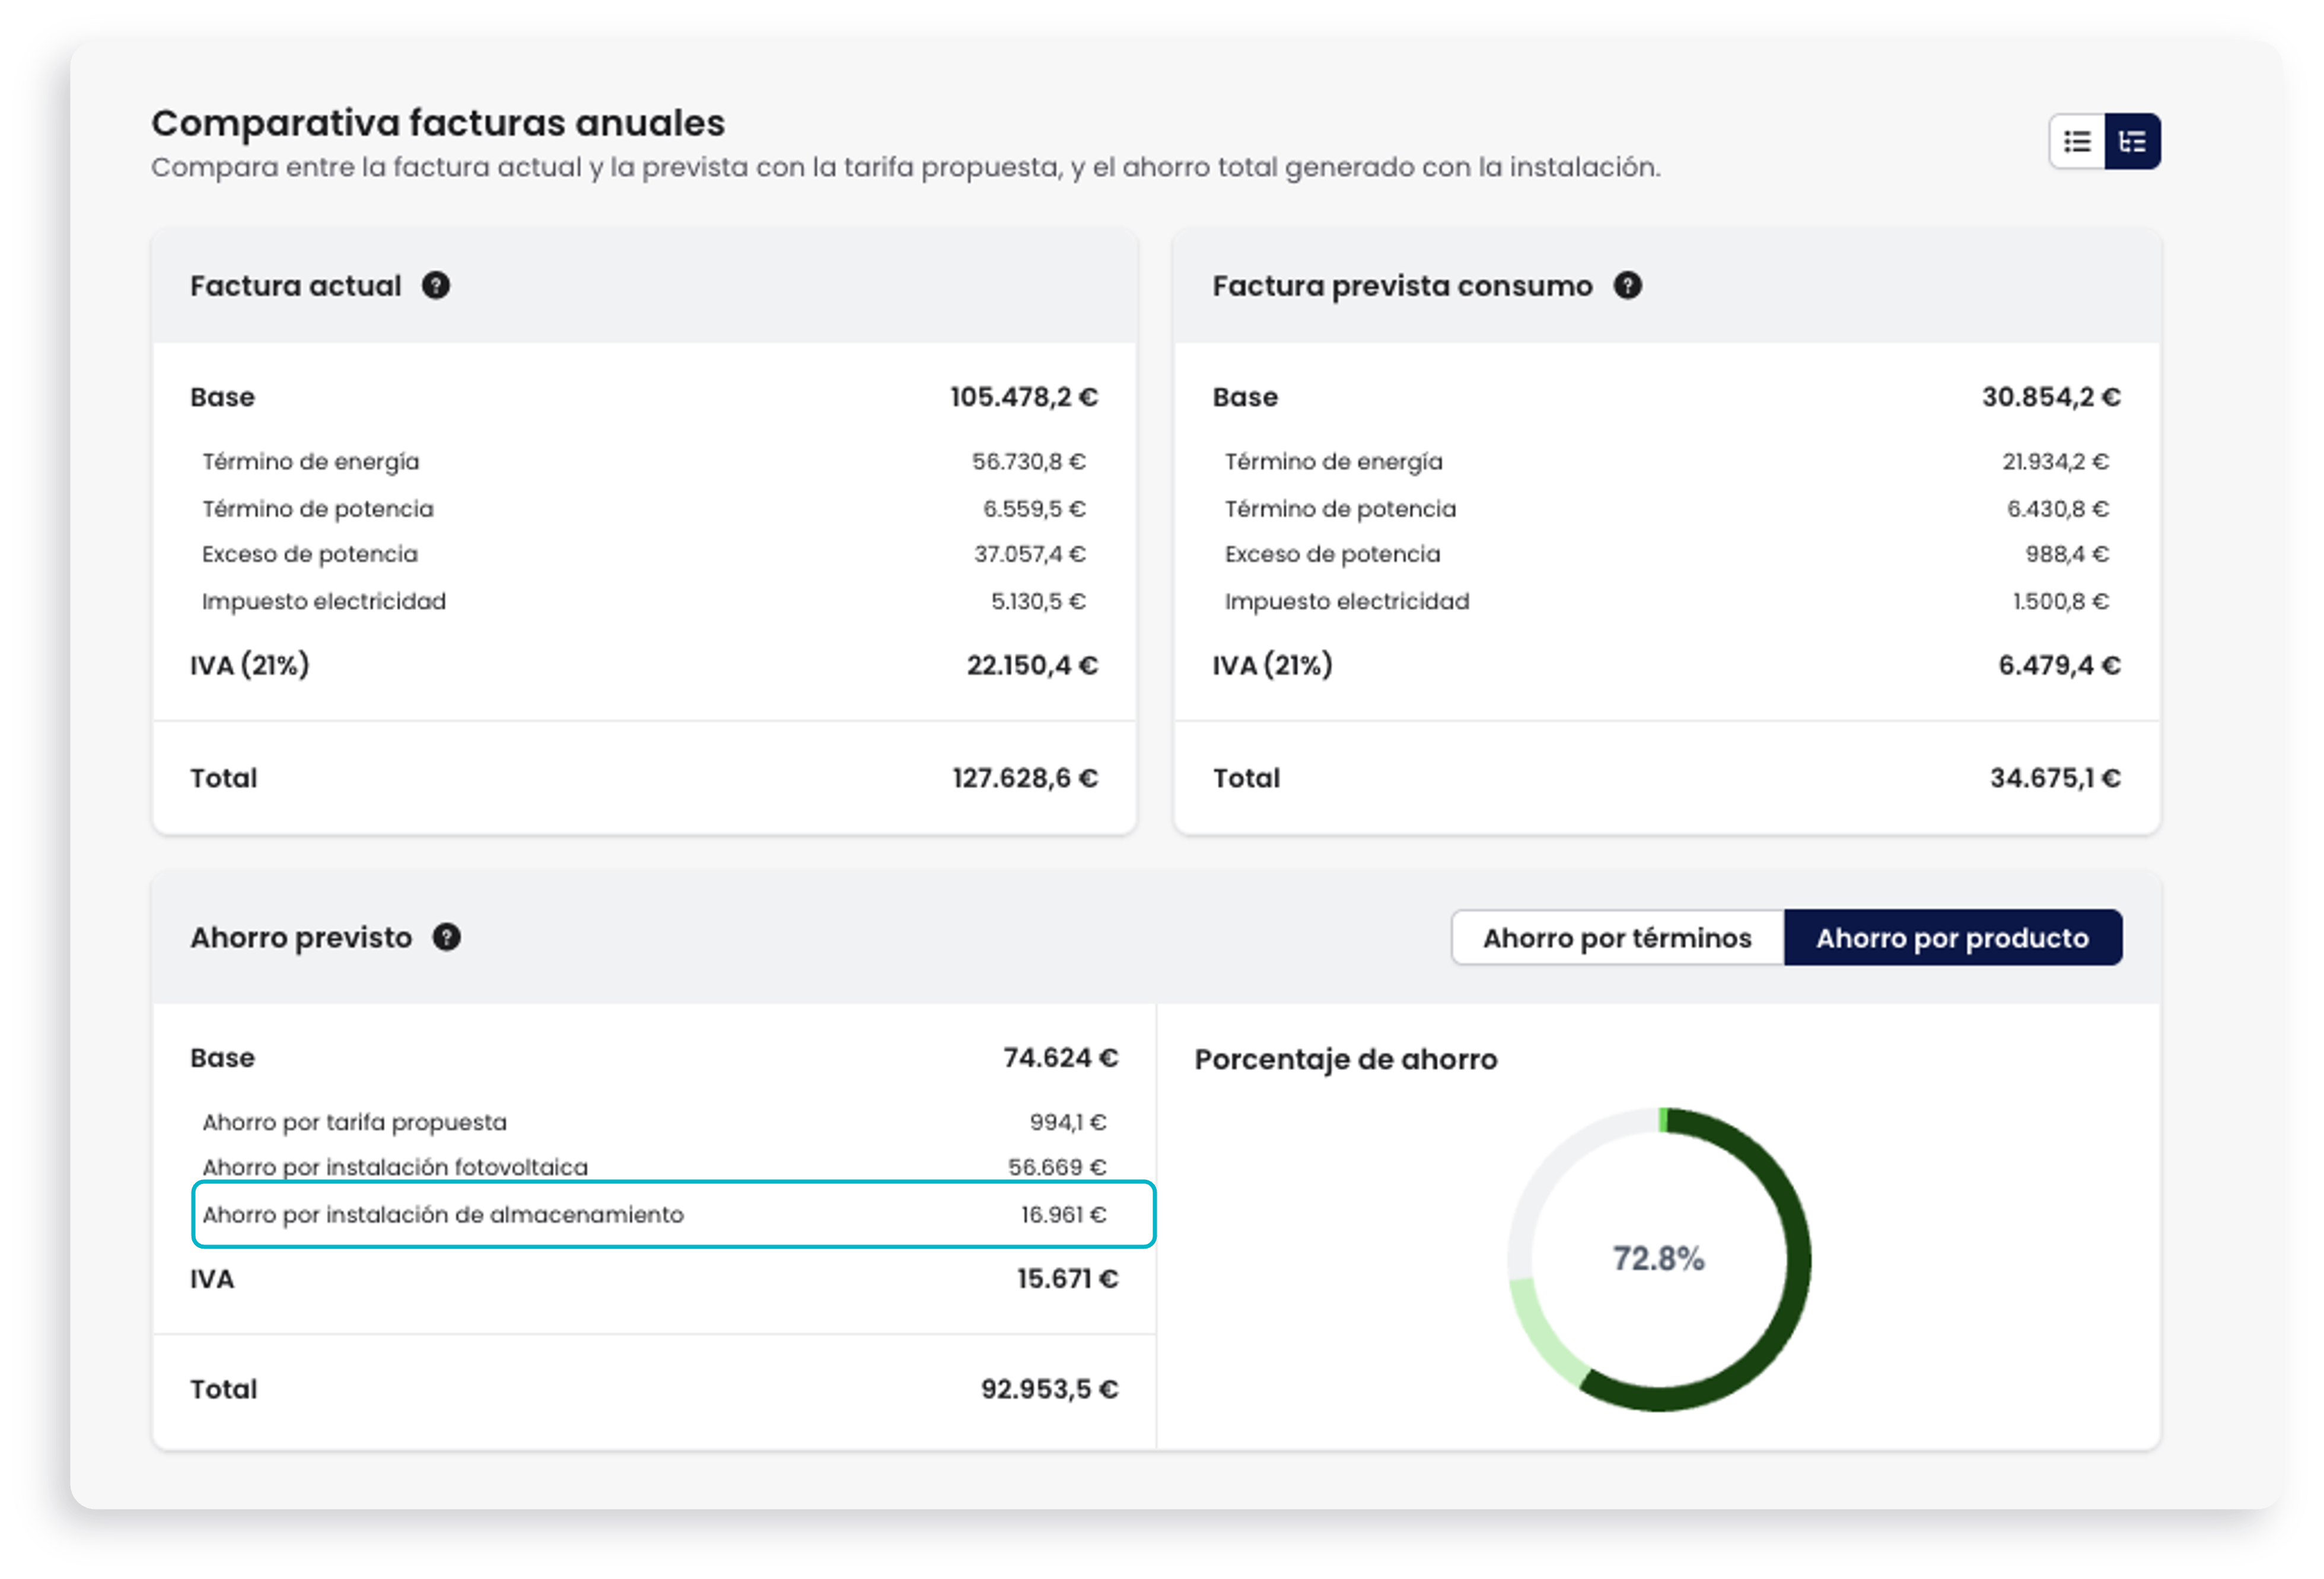Click the 56.730,8 € energy term value
This screenshot has height=1579, width=2324.
tap(1028, 461)
